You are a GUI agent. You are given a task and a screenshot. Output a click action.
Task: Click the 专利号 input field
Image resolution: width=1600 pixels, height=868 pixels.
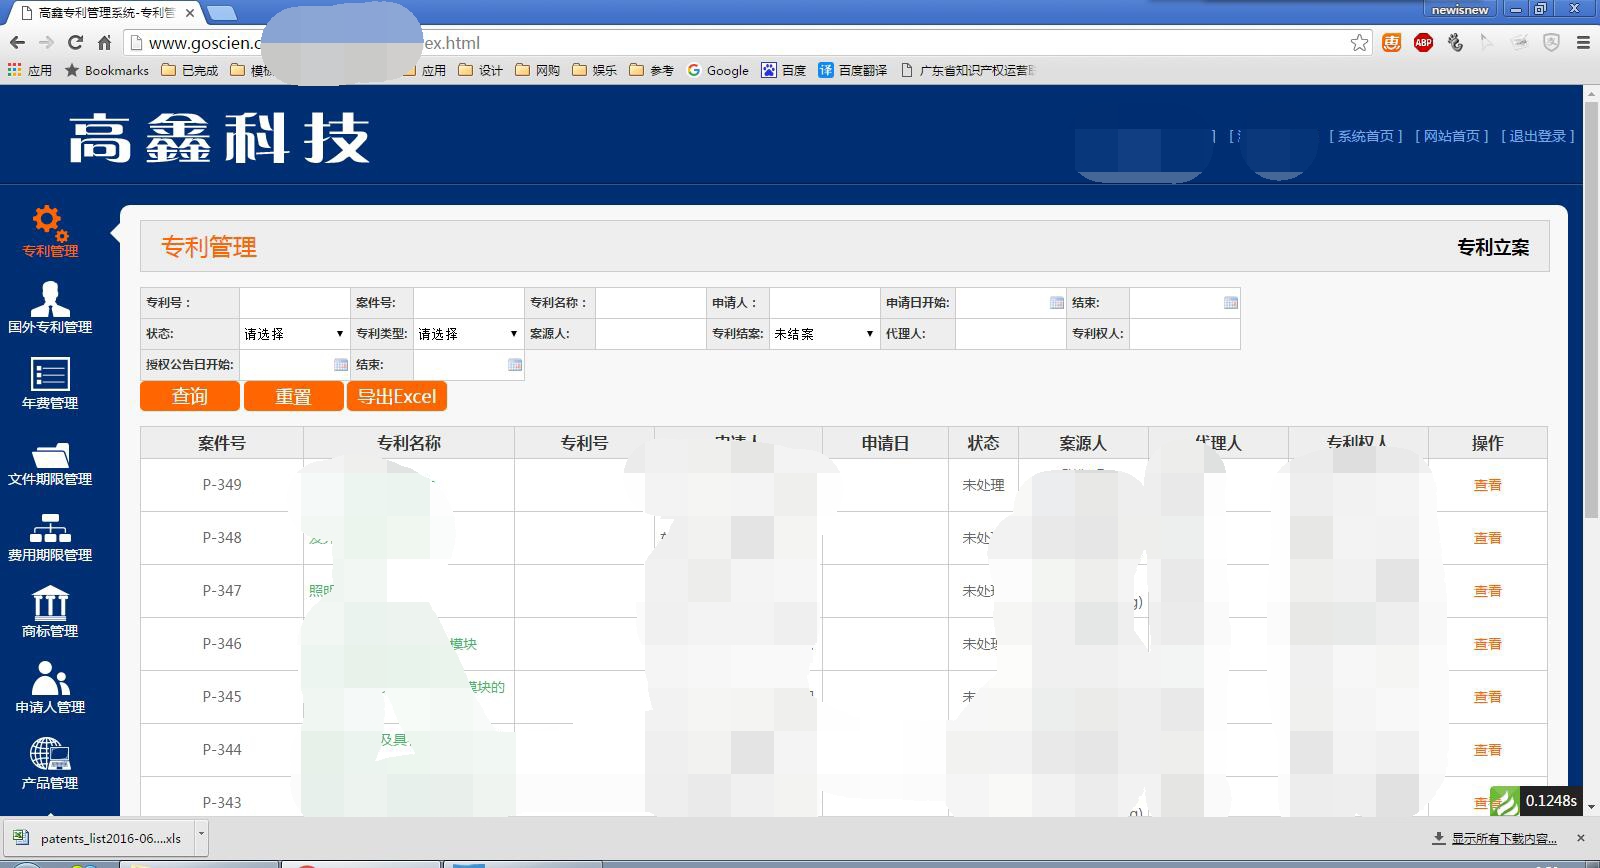tap(294, 303)
